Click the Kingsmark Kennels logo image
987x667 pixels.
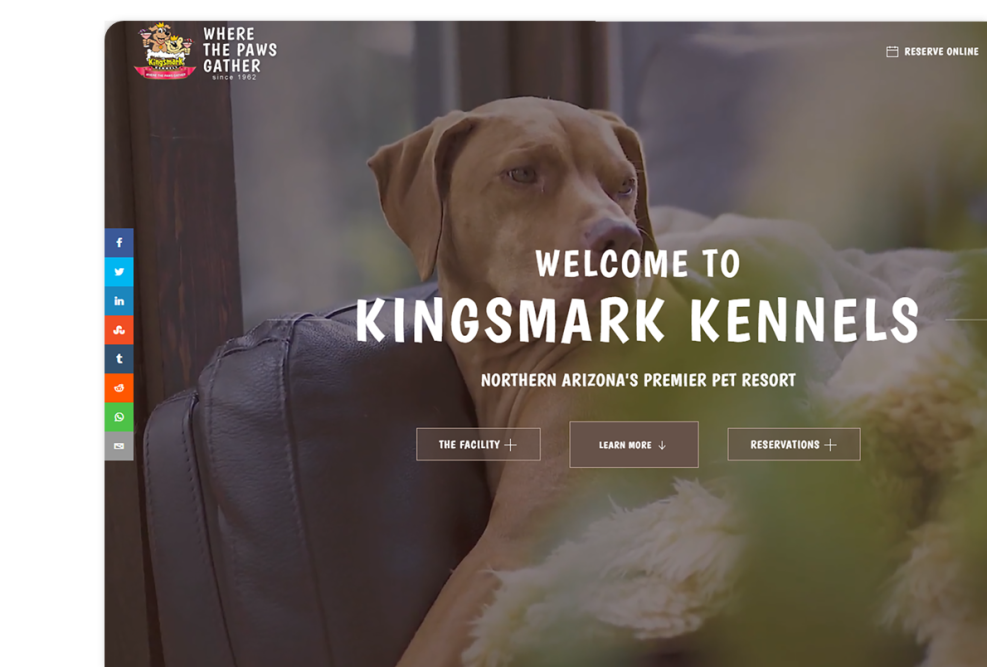pos(165,51)
